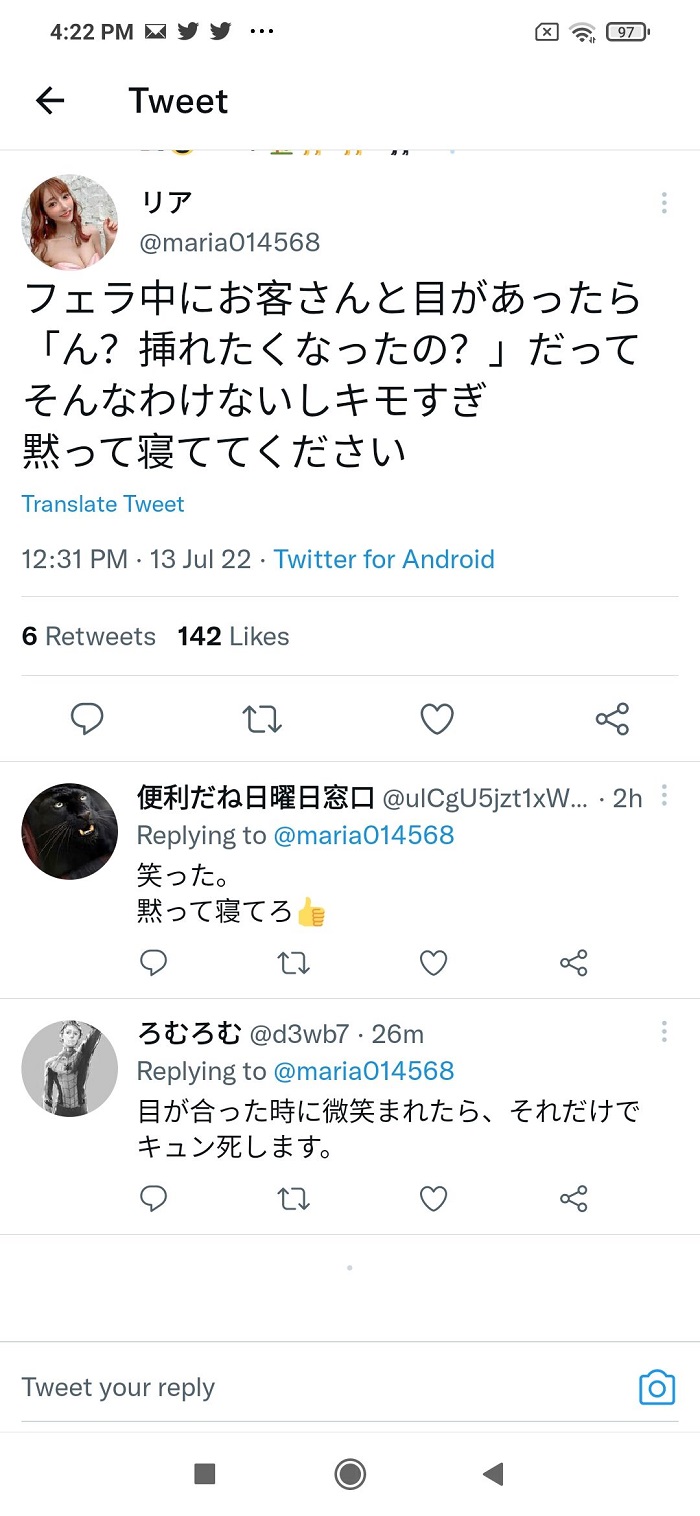Share the main tweet
700x1516 pixels.
[x=612, y=719]
